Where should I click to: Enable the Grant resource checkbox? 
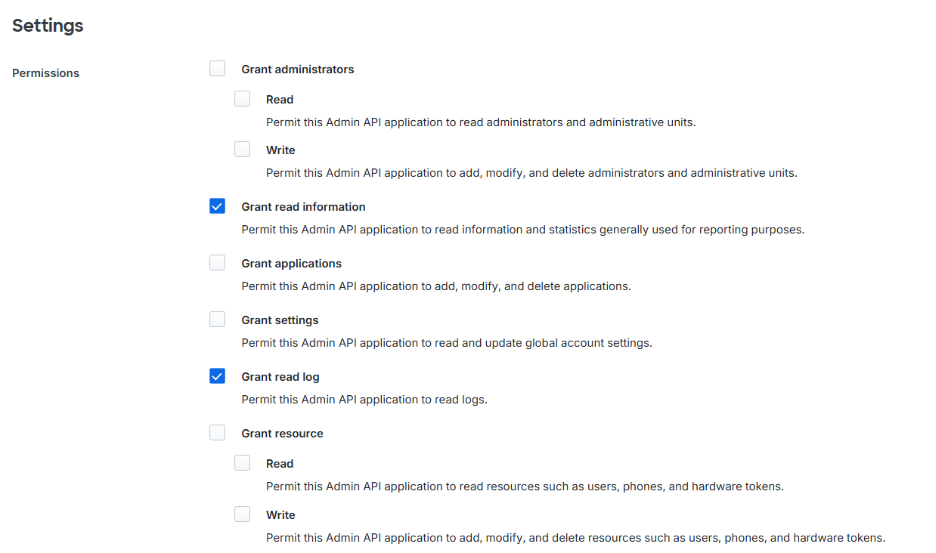tap(217, 433)
